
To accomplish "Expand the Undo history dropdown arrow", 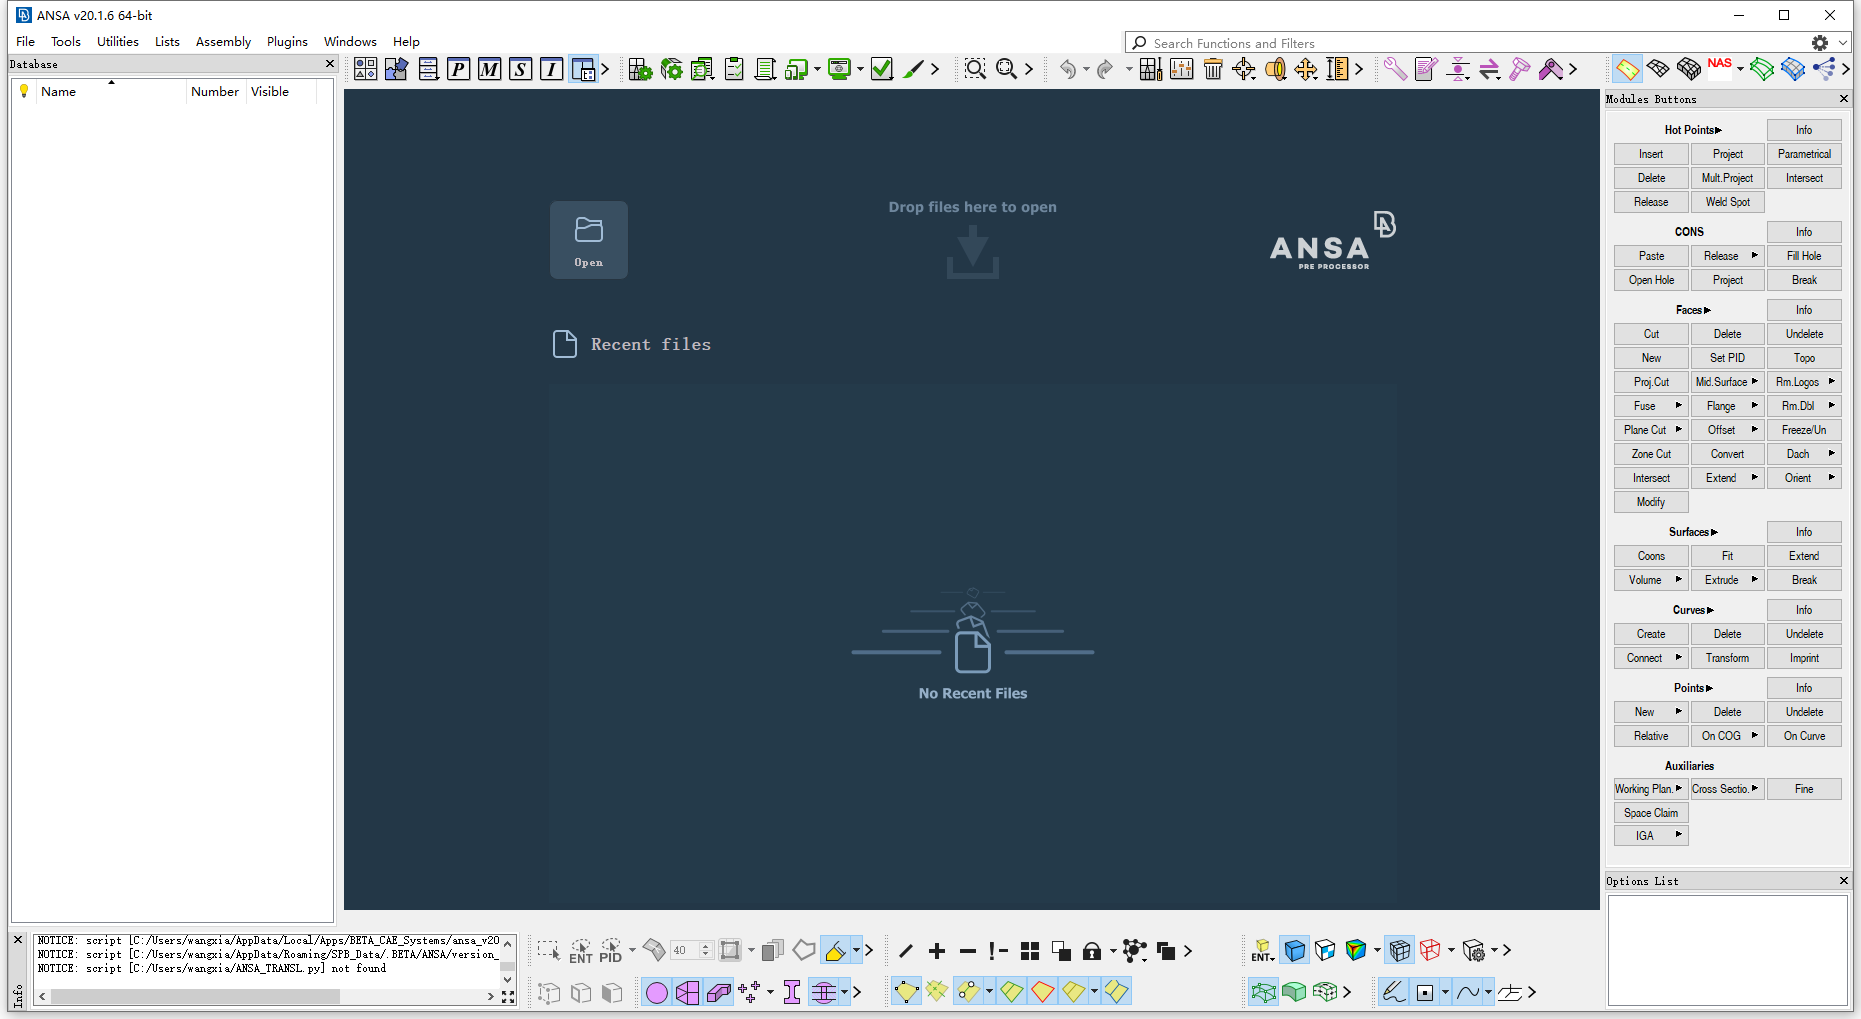I will point(1086,70).
